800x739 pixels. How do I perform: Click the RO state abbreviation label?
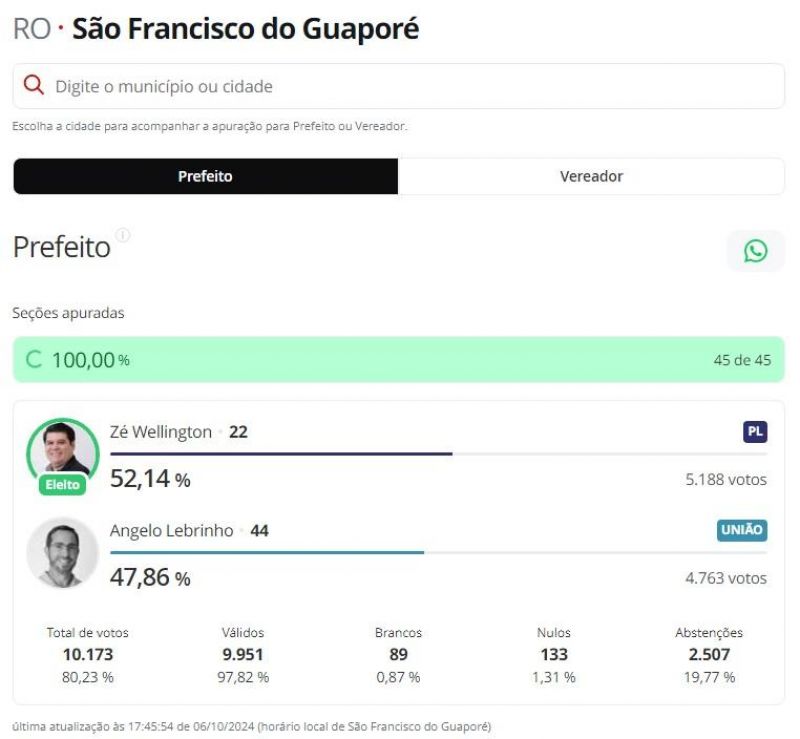pos(31,28)
